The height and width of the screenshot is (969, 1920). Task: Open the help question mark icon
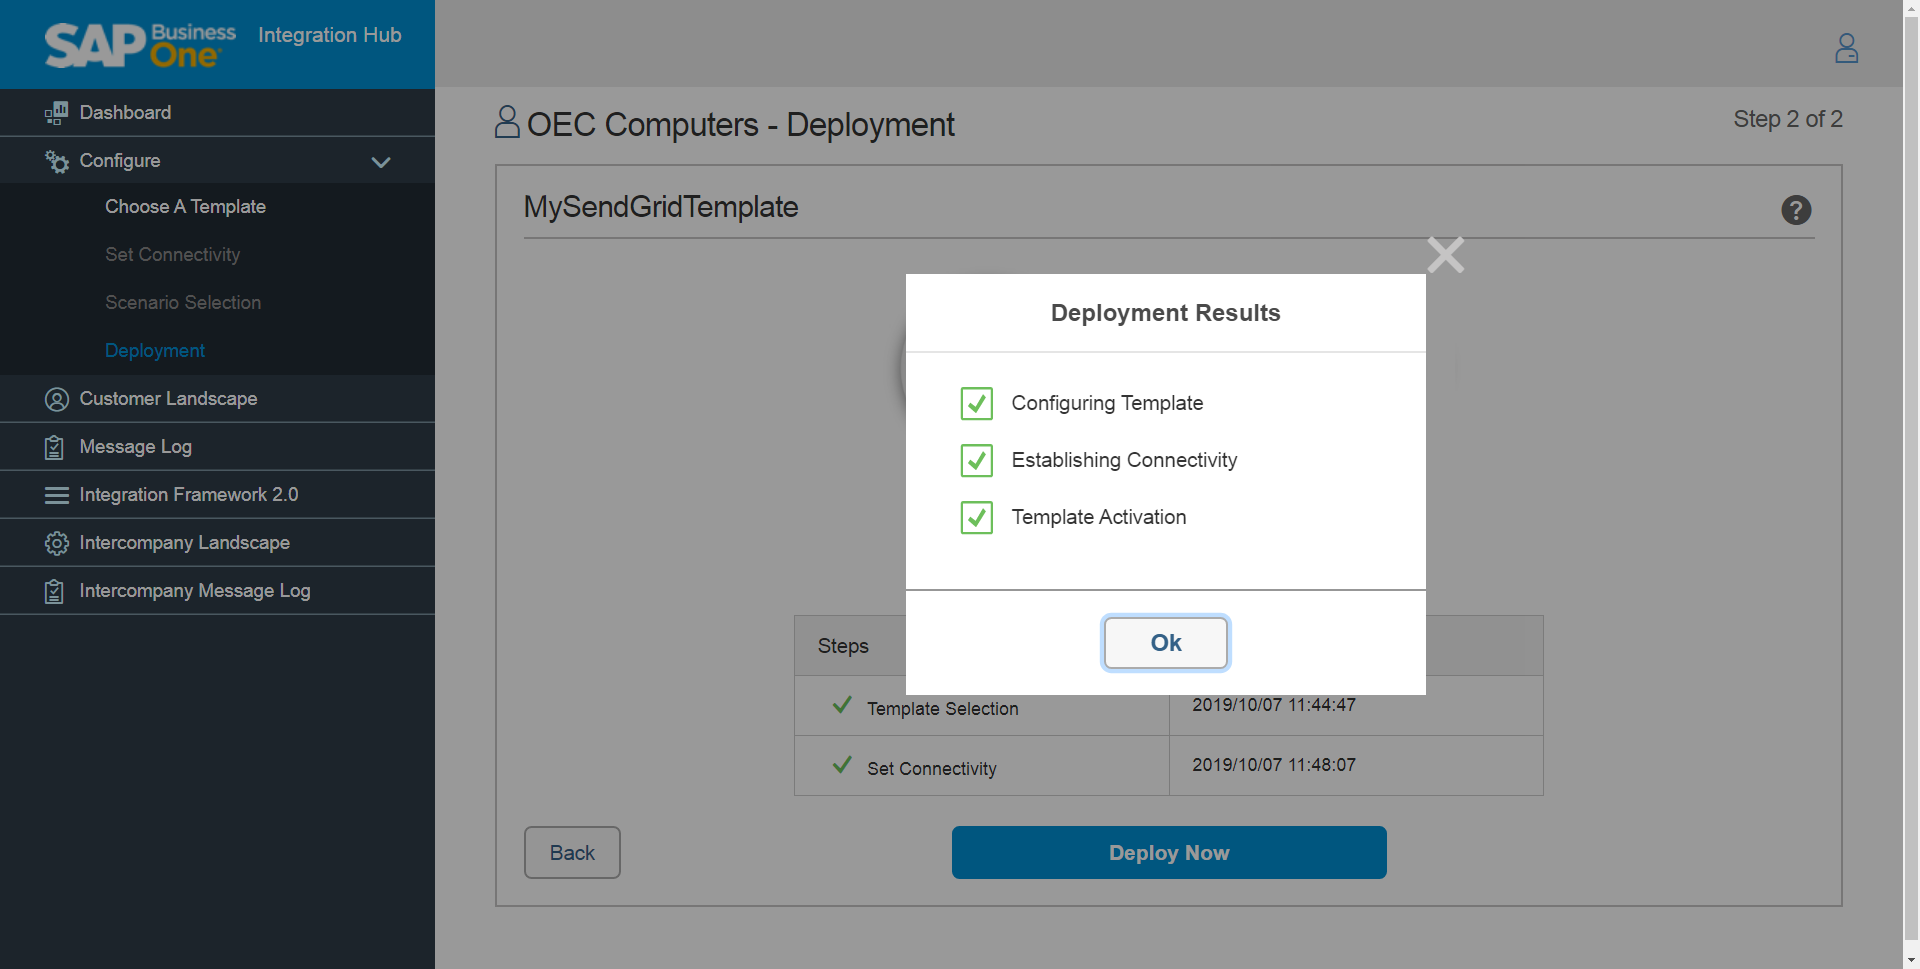1796,210
